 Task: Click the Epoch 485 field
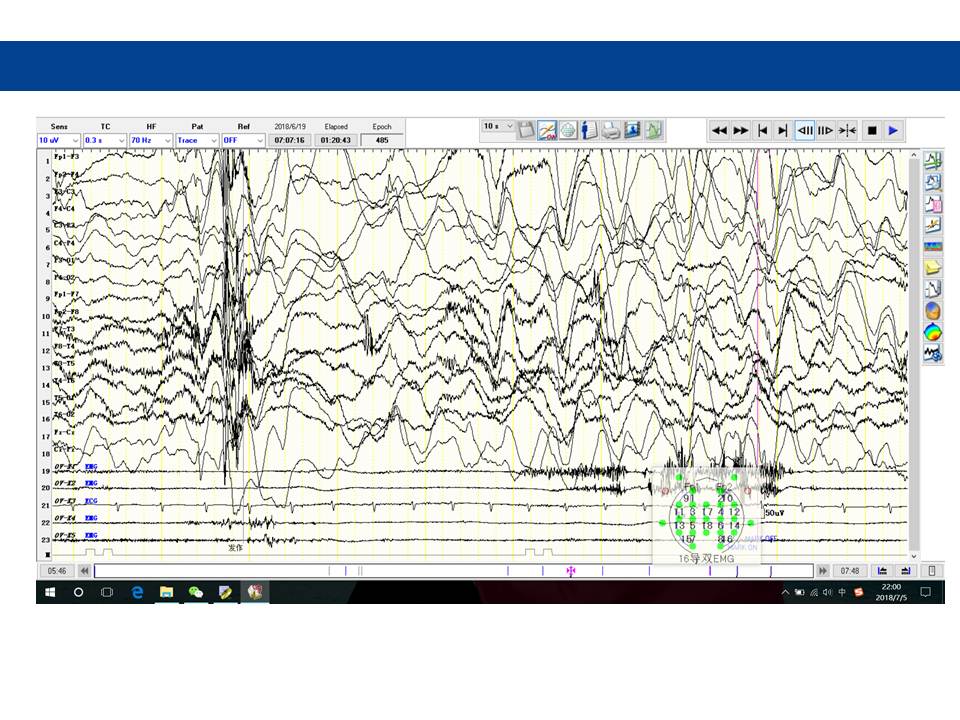(x=382, y=140)
